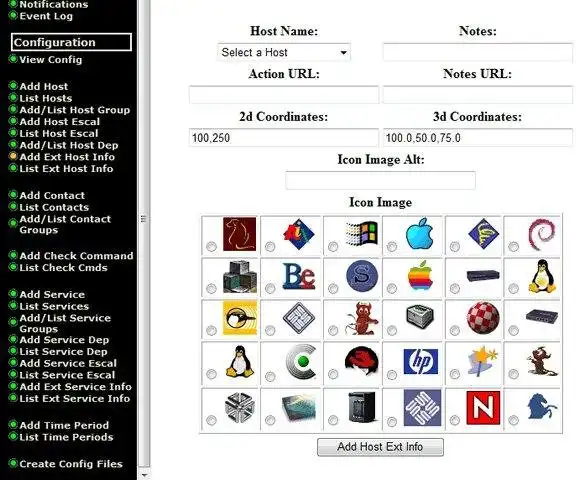Viewport: 585px width, 480px height.
Task: Click the yellow bird-head logo icon
Action: 240,318
